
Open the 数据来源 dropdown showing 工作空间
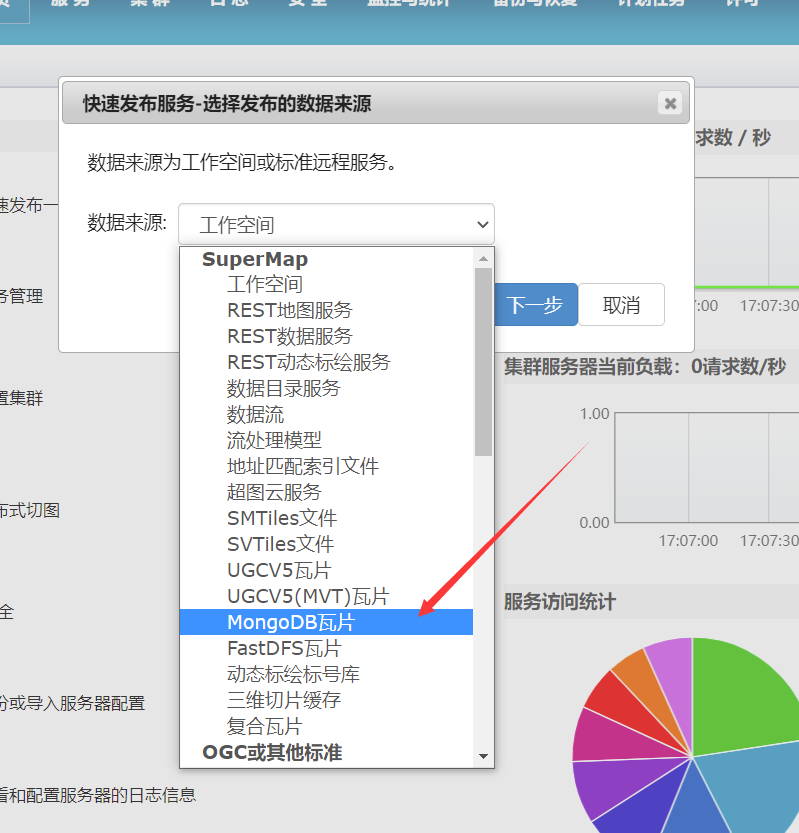point(336,224)
